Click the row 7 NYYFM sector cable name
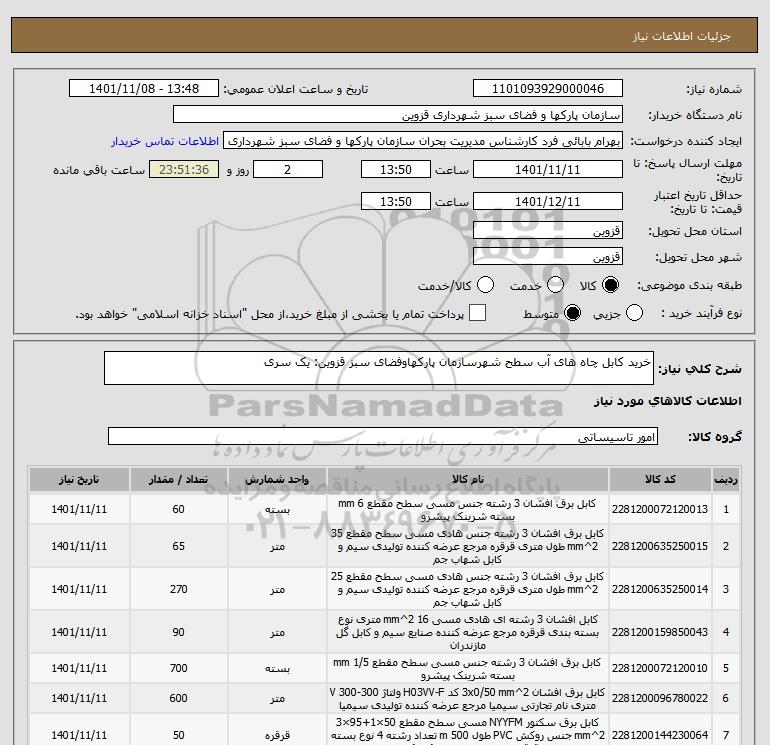 pyautogui.click(x=467, y=729)
